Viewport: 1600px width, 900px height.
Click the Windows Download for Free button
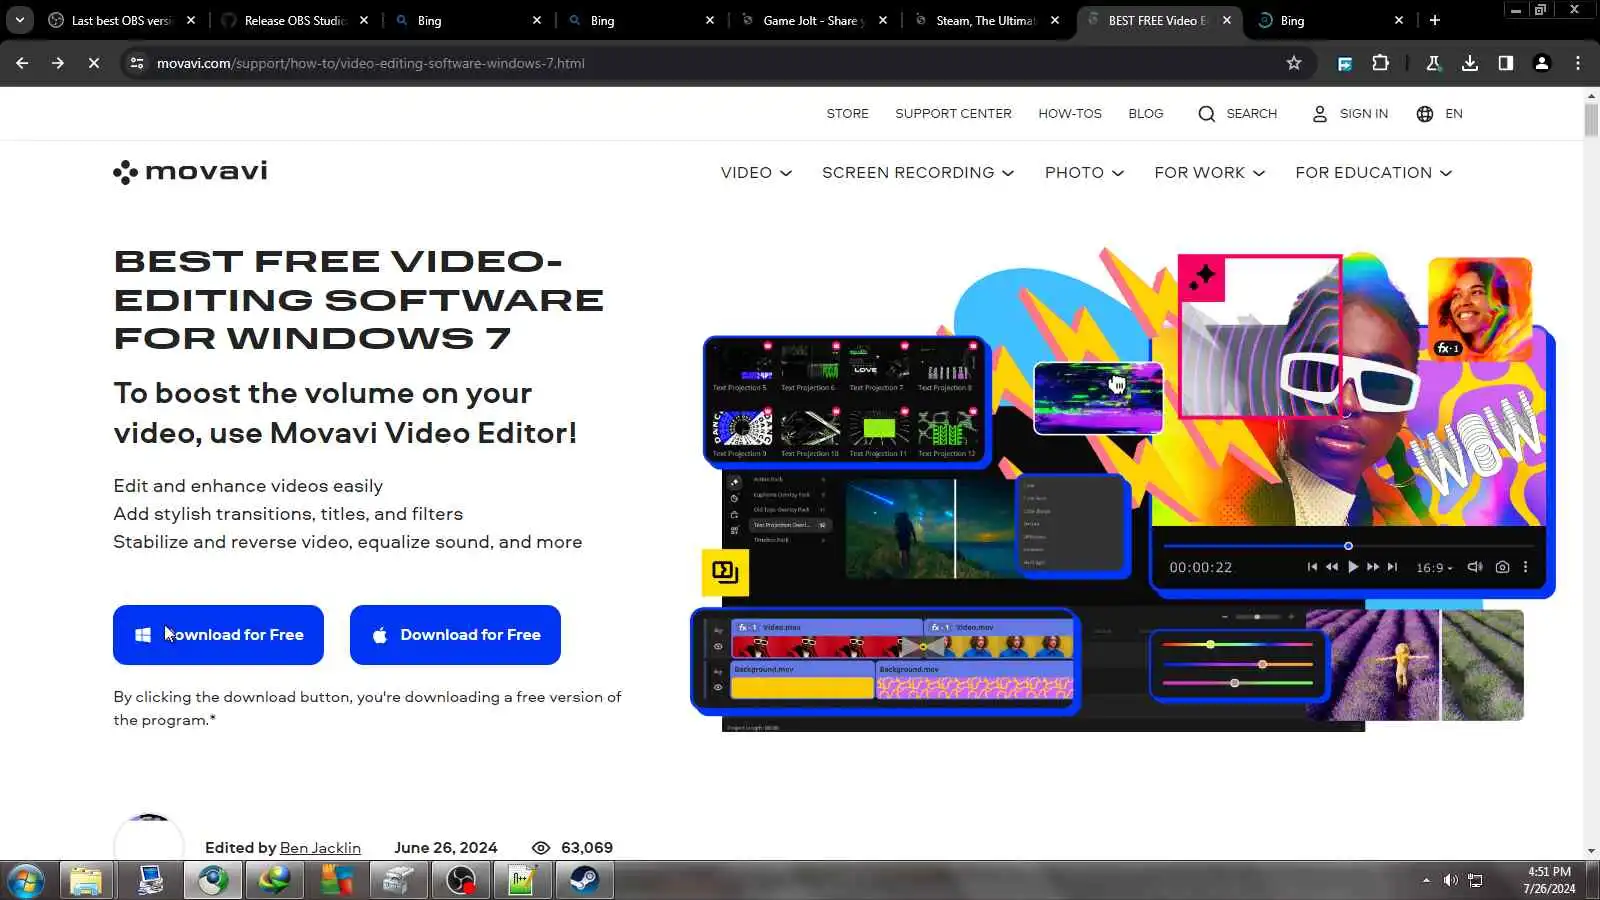pyautogui.click(x=218, y=635)
